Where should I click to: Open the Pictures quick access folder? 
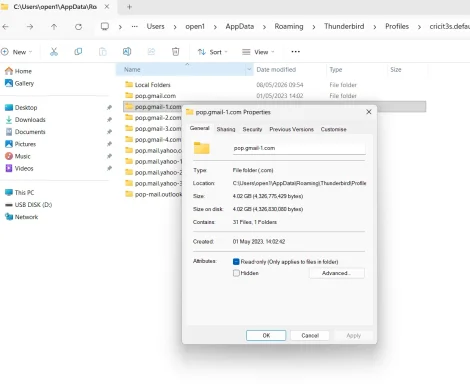(x=21, y=144)
